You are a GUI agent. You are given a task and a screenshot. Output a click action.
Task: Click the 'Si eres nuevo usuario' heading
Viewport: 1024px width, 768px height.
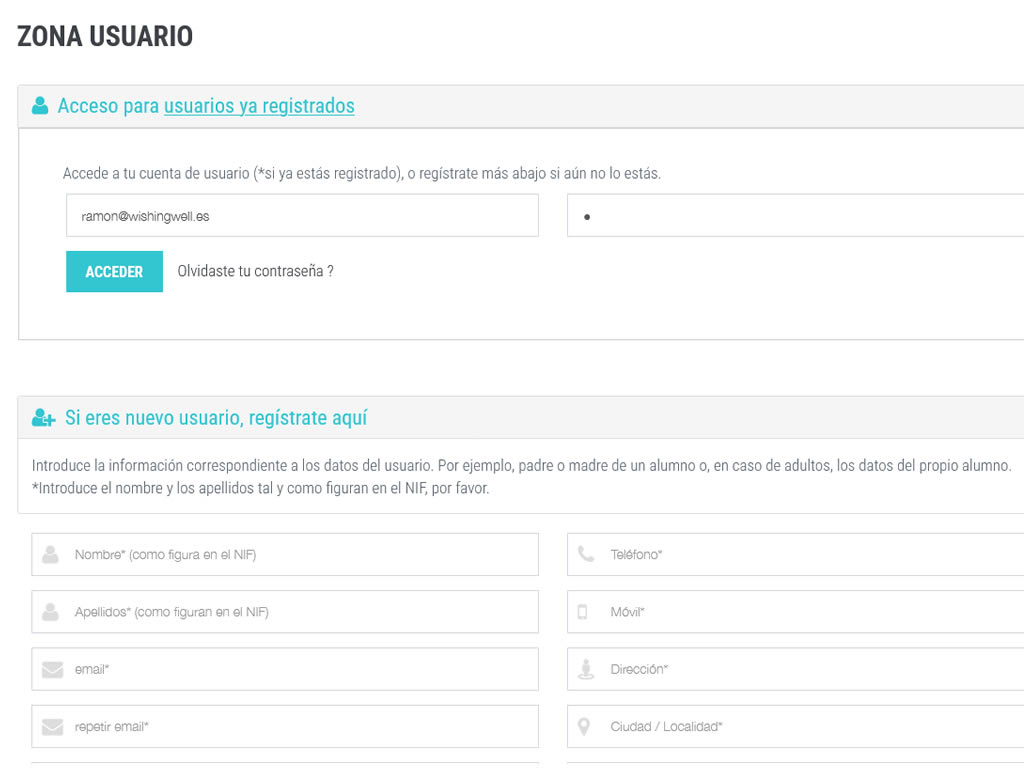click(x=216, y=418)
